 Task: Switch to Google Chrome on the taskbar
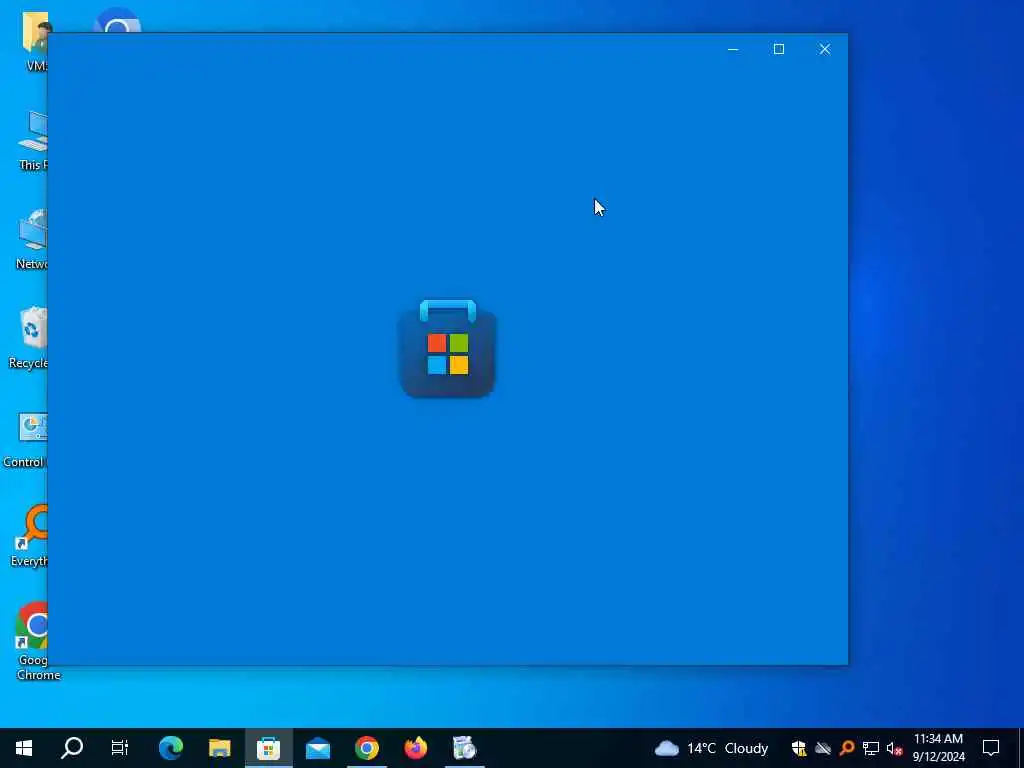(367, 748)
